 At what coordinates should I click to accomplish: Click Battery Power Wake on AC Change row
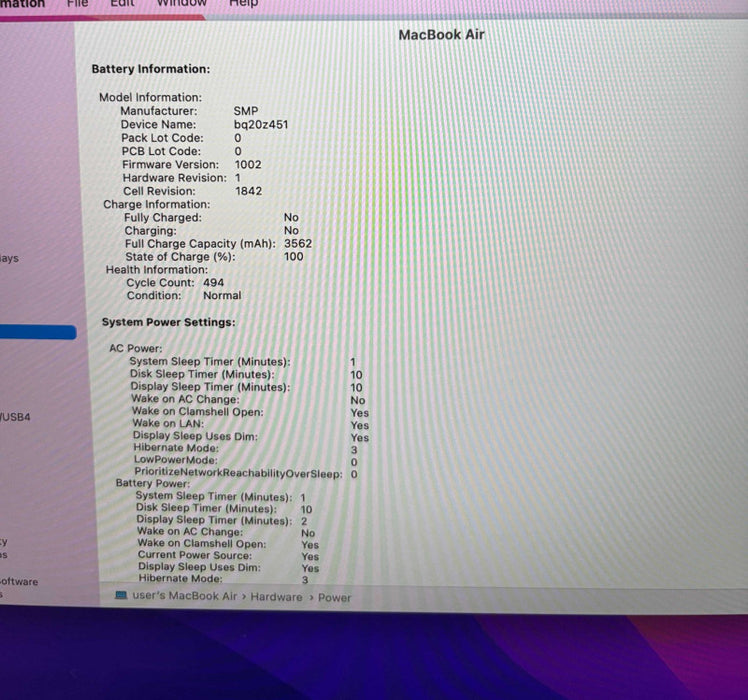coord(226,532)
